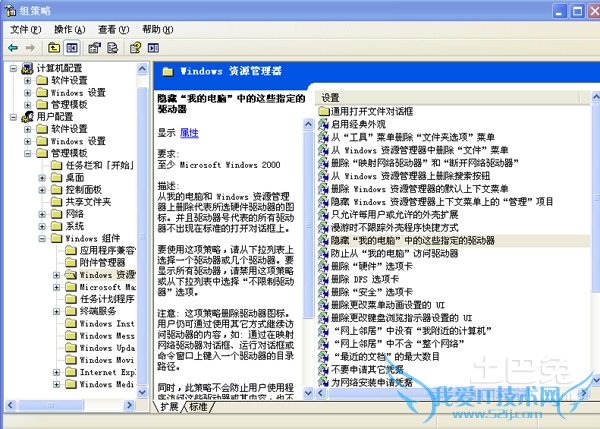Image resolution: width=600 pixels, height=429 pixels.
Task: Click the folder icon beside 共享文件夹
Action: pyautogui.click(x=57, y=202)
